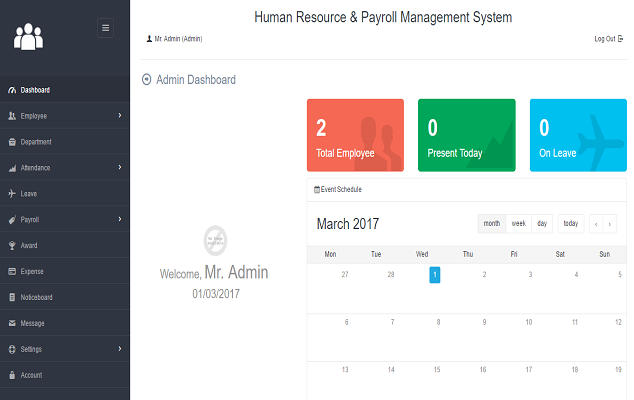Open the Leave menu item

click(x=65, y=193)
